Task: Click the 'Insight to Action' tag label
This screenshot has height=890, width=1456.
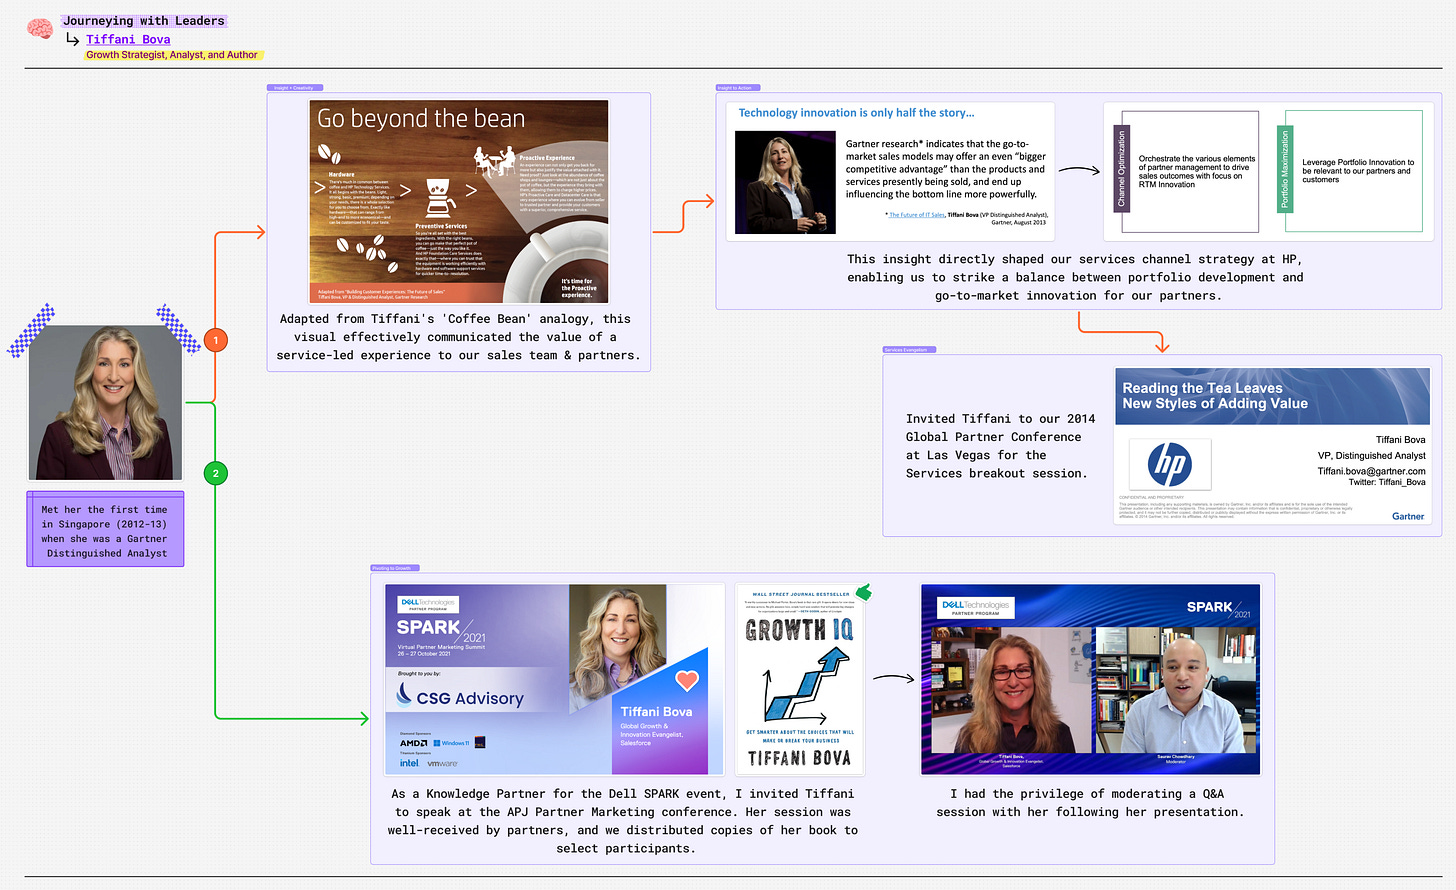Action: click(738, 88)
